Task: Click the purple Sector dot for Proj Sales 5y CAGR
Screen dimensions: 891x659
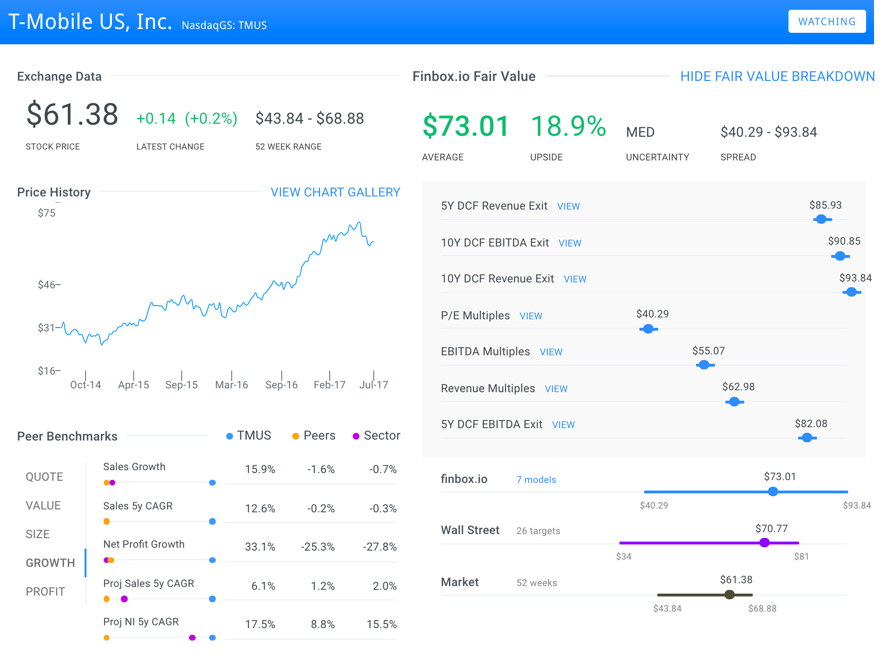Action: click(x=124, y=599)
